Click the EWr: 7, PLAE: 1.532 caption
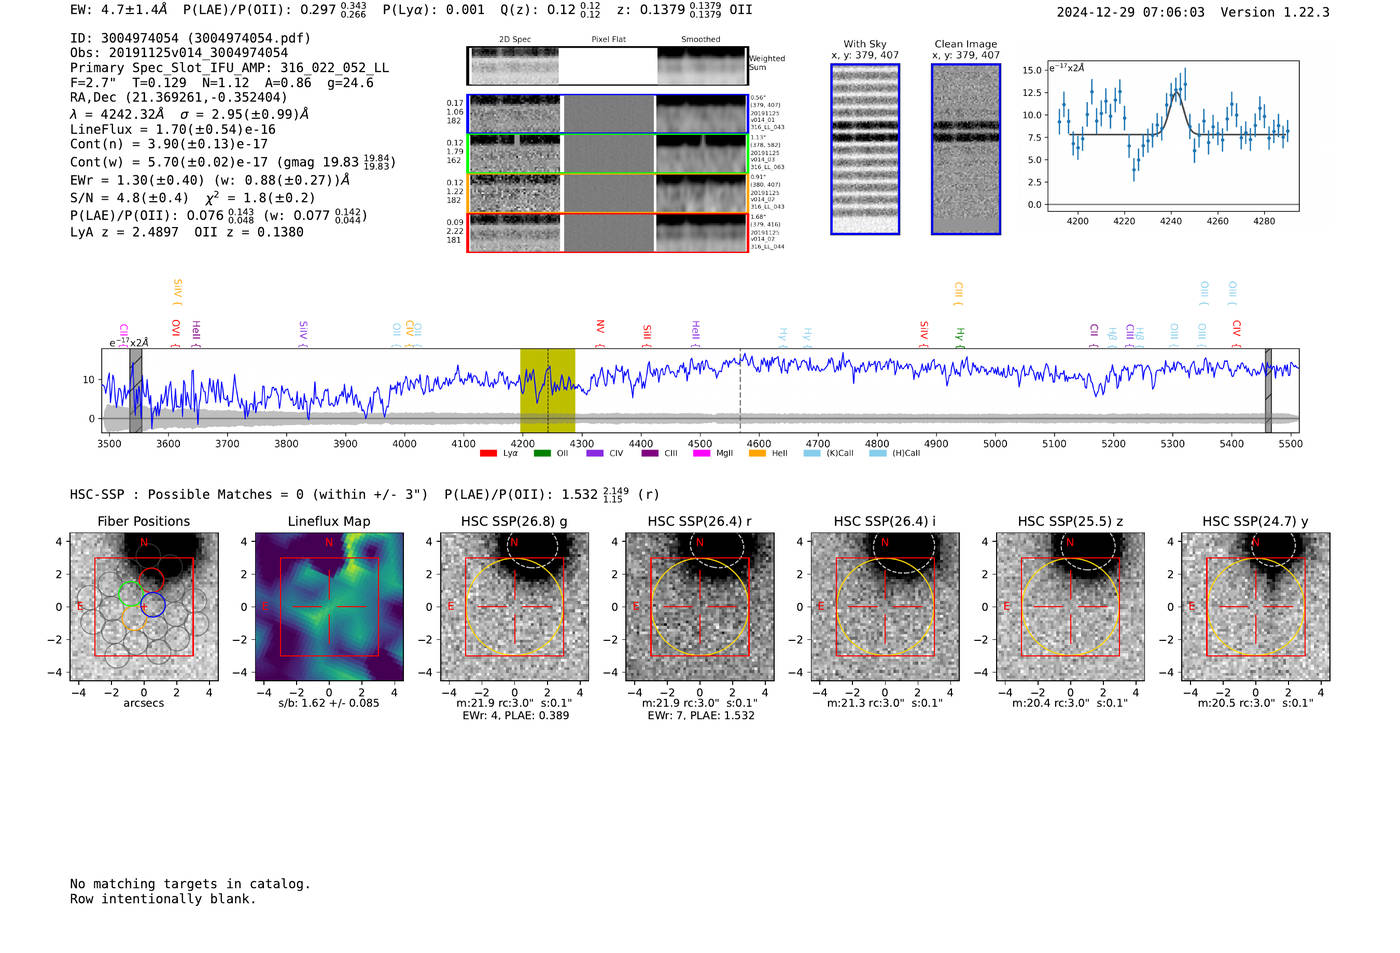This screenshot has height=953, width=1400. [700, 716]
